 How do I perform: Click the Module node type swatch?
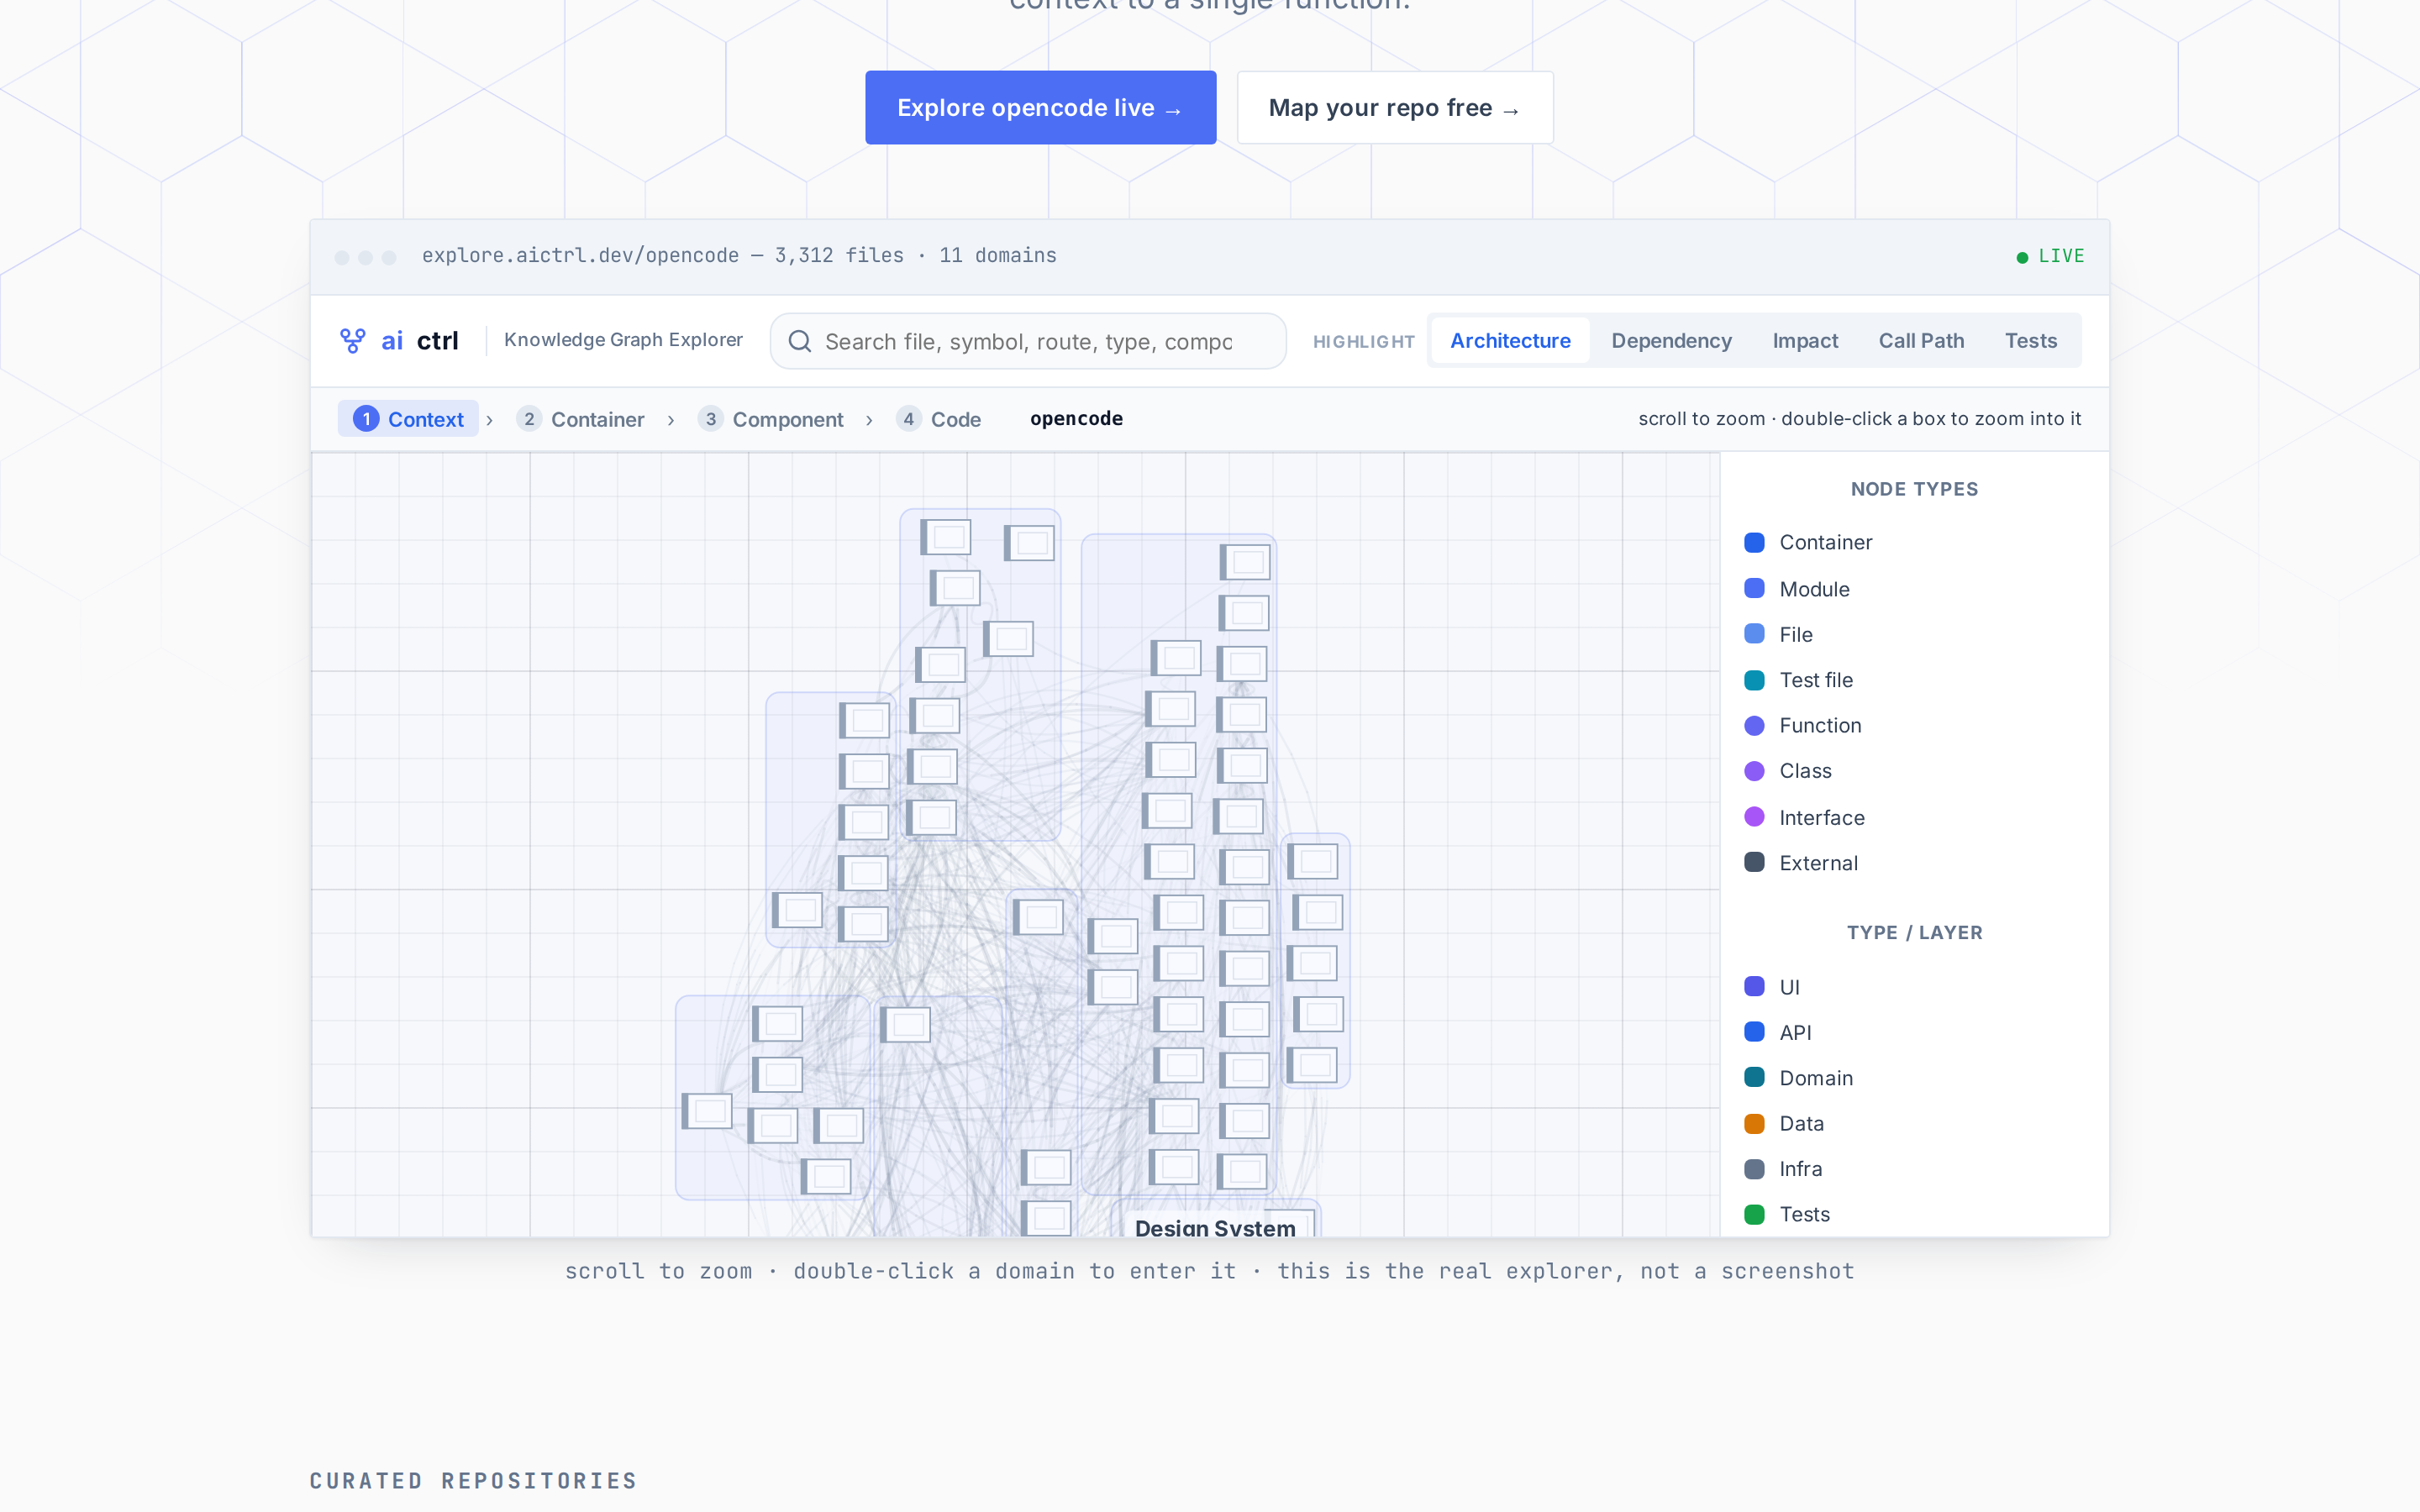click(x=1754, y=588)
